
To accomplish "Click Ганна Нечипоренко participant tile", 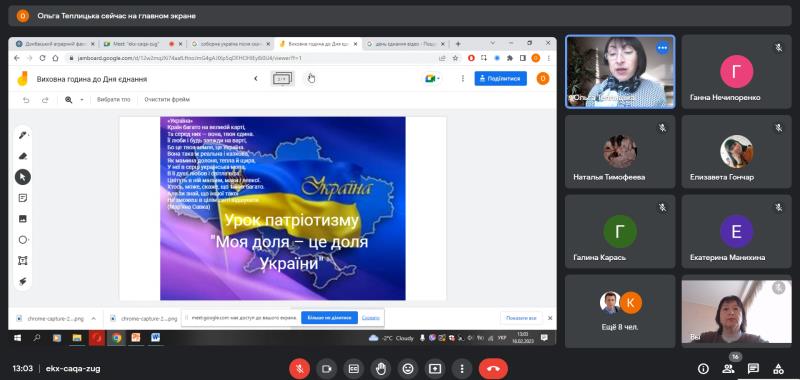I will tap(736, 71).
